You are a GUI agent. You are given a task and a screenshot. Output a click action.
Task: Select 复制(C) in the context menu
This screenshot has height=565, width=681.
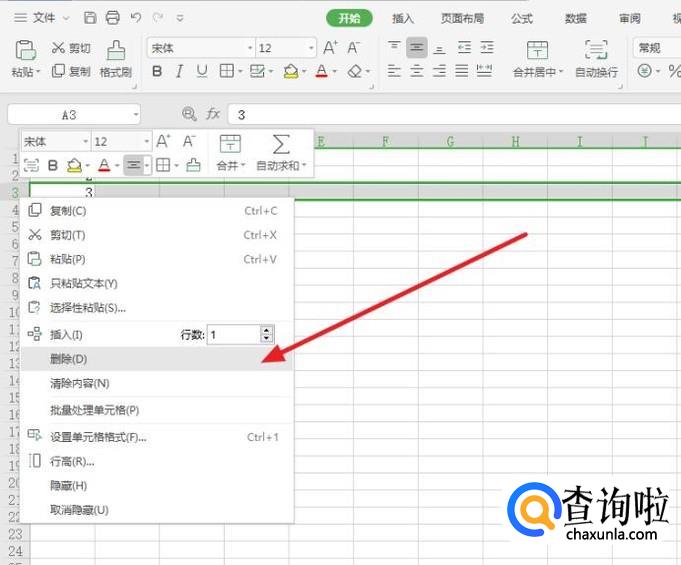coord(157,211)
